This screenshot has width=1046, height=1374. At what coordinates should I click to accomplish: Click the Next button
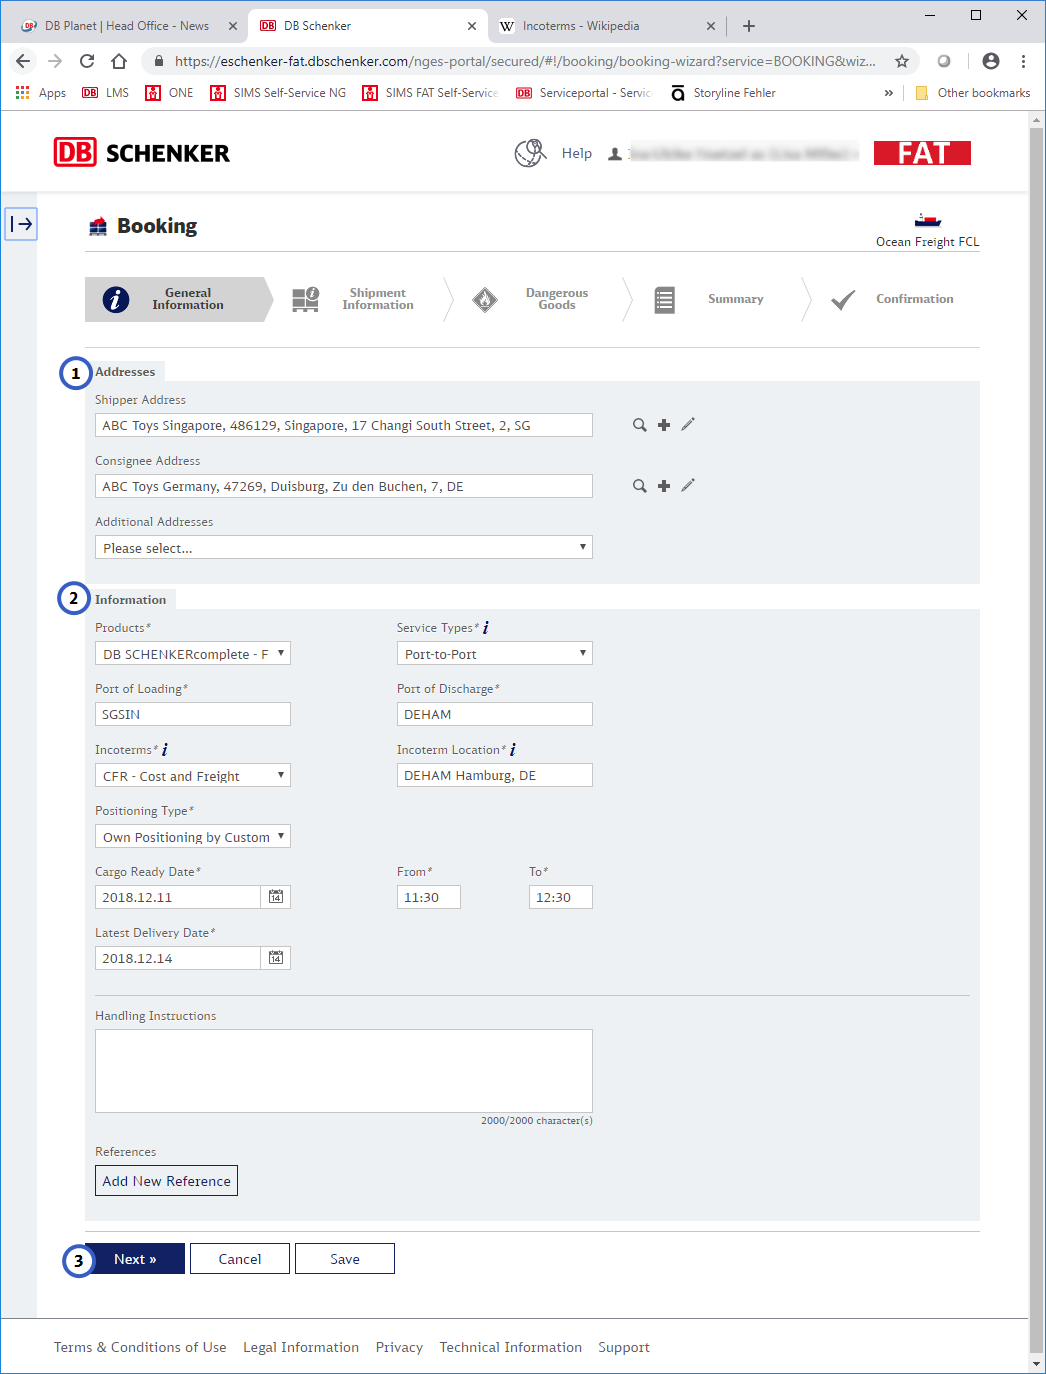pyautogui.click(x=135, y=1259)
